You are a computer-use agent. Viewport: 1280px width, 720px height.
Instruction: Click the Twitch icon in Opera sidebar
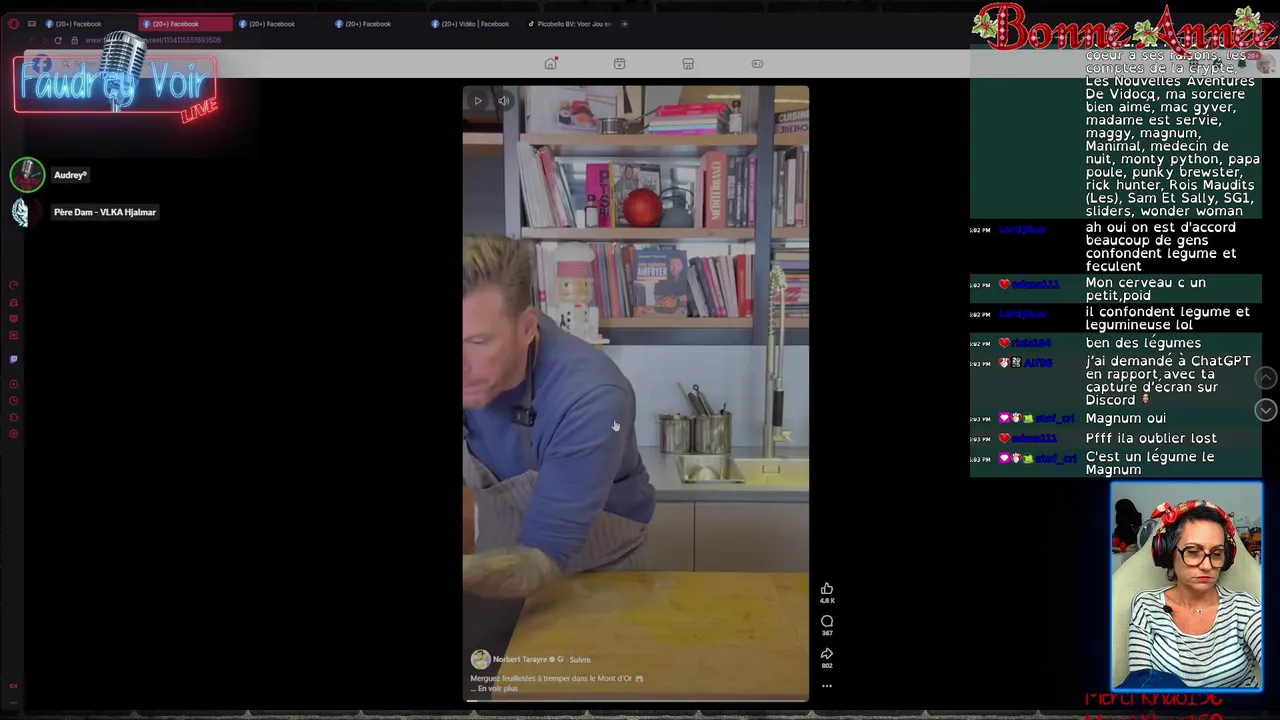tap(13, 359)
